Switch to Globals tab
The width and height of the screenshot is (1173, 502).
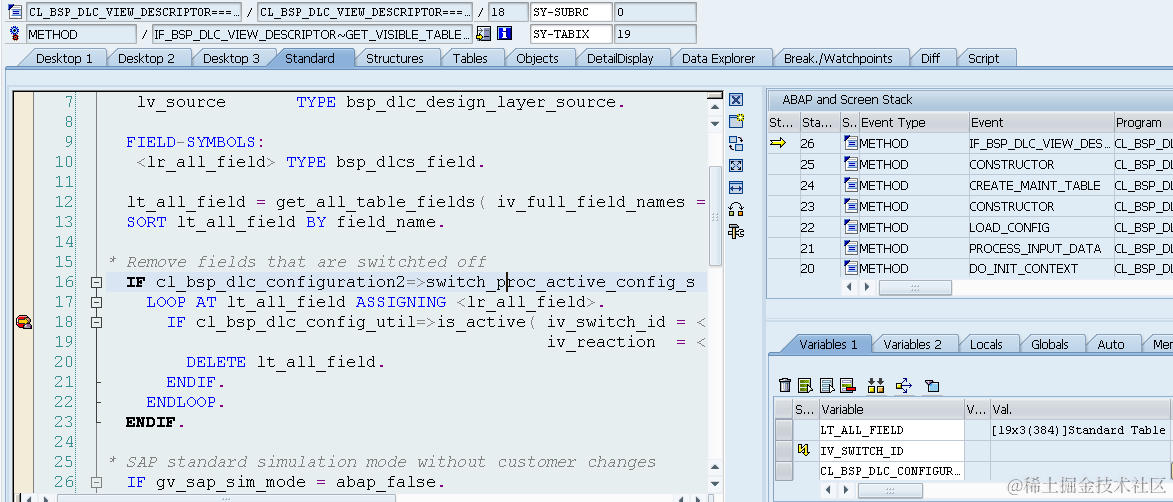pyautogui.click(x=1049, y=344)
